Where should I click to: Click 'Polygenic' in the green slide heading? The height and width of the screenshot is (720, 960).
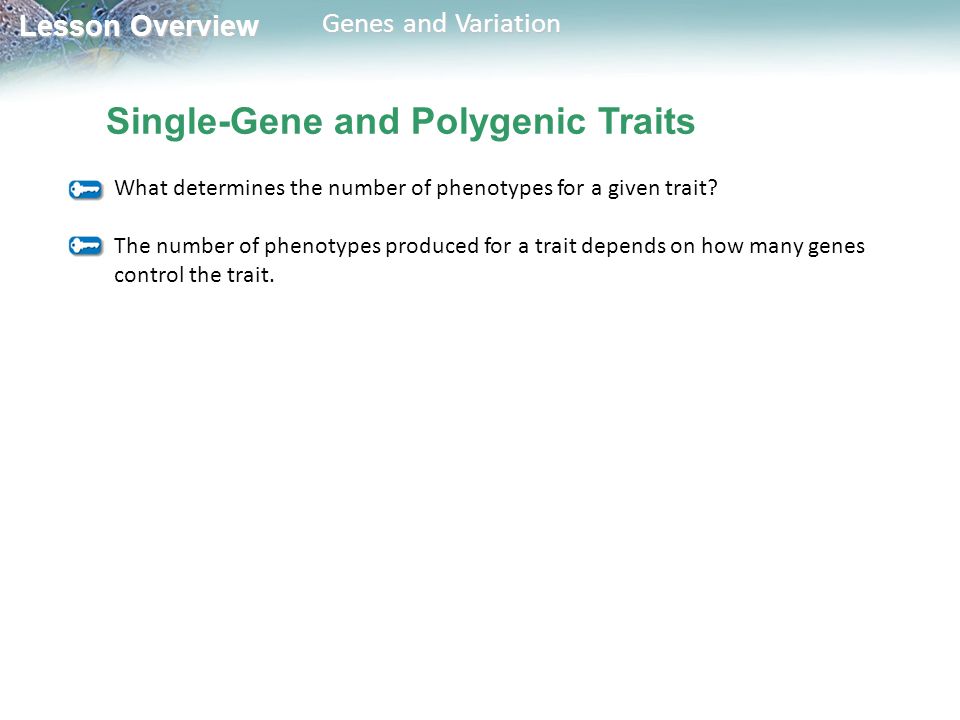coord(499,122)
